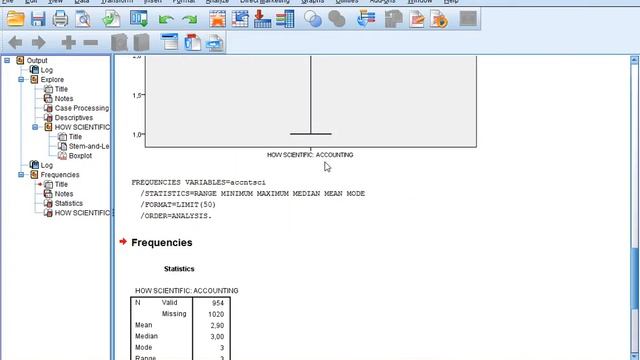The width and height of the screenshot is (640, 360).
Task: Select Title under HOW SCIENTIFIC heading
Action: (x=75, y=137)
